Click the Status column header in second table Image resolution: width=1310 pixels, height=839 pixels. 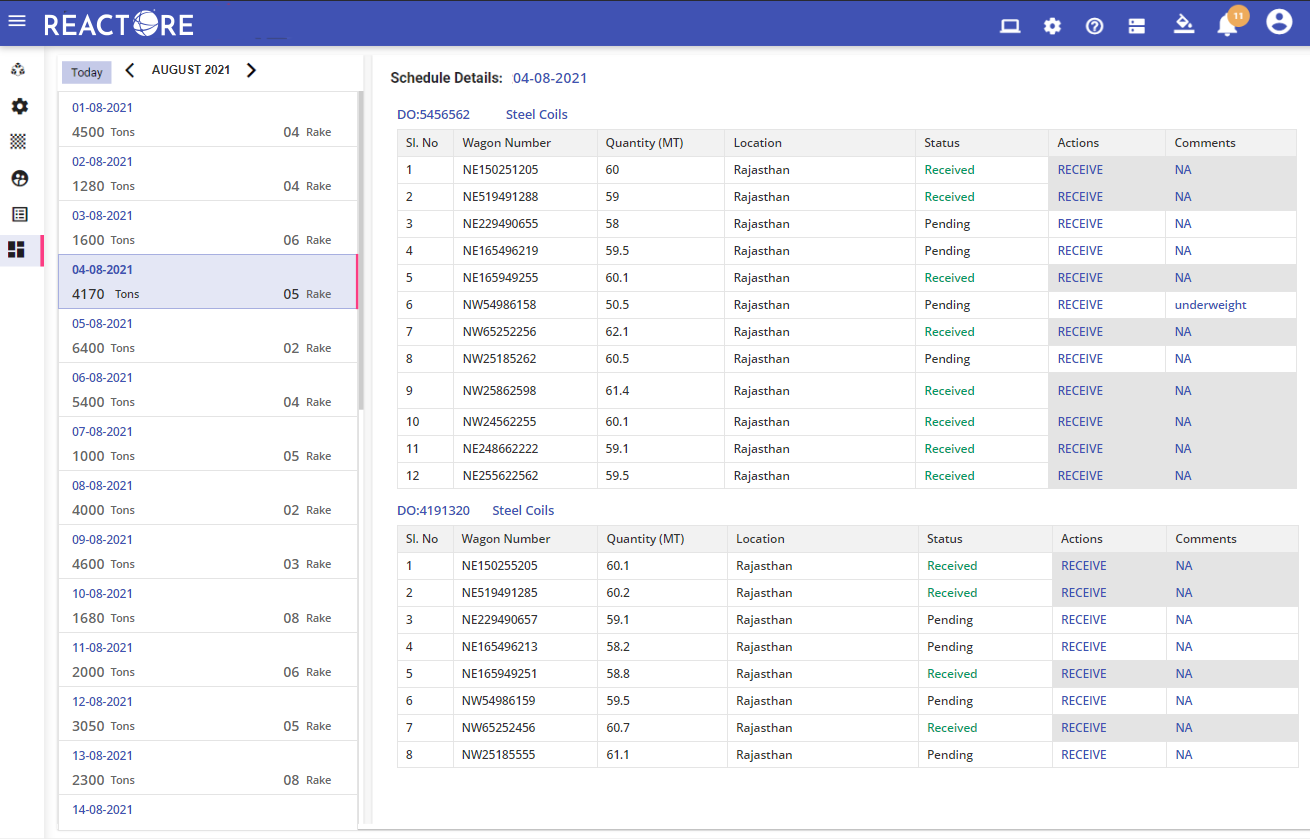945,539
